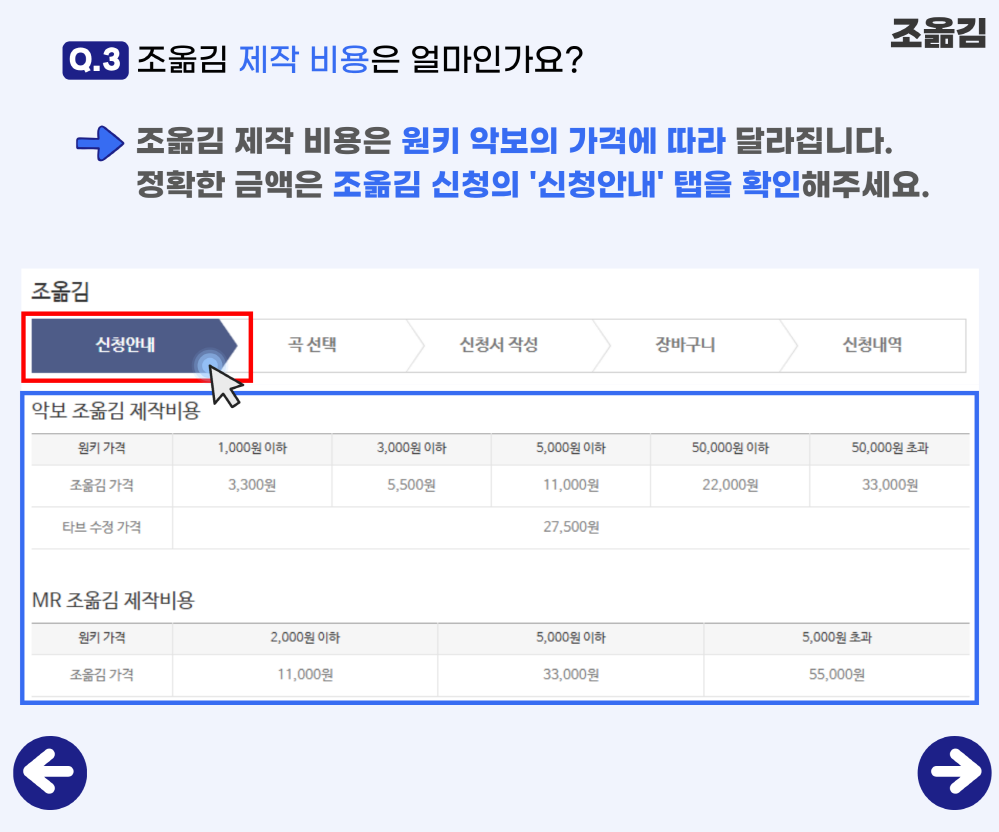Click the Q.3 badge icon

click(x=96, y=57)
